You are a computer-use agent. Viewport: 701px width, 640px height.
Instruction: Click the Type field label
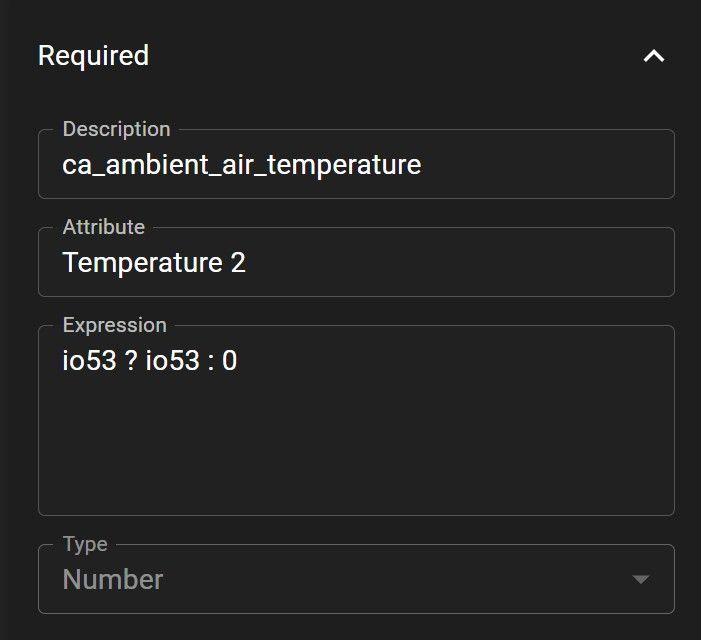[x=85, y=545]
